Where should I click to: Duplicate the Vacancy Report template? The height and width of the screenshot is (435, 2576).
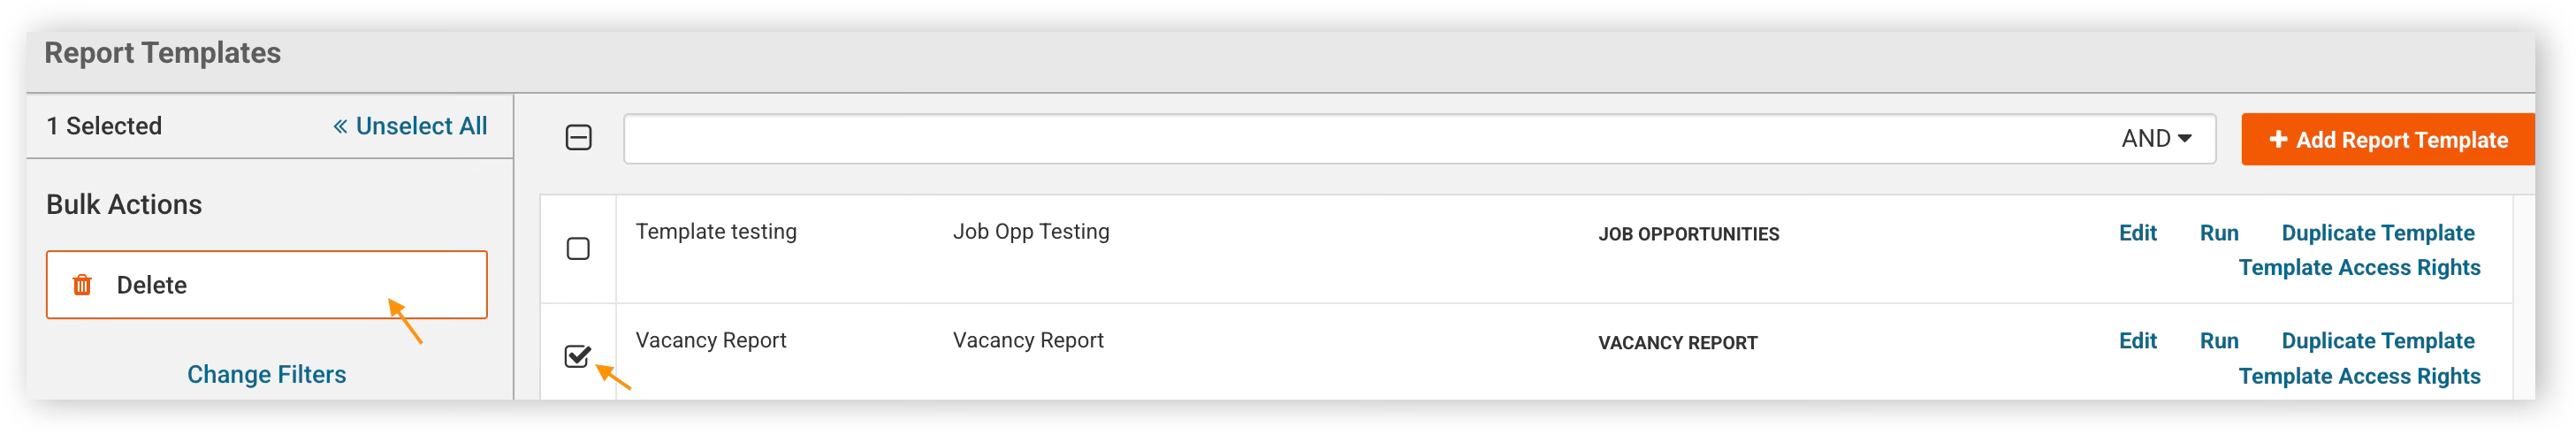coord(2377,341)
